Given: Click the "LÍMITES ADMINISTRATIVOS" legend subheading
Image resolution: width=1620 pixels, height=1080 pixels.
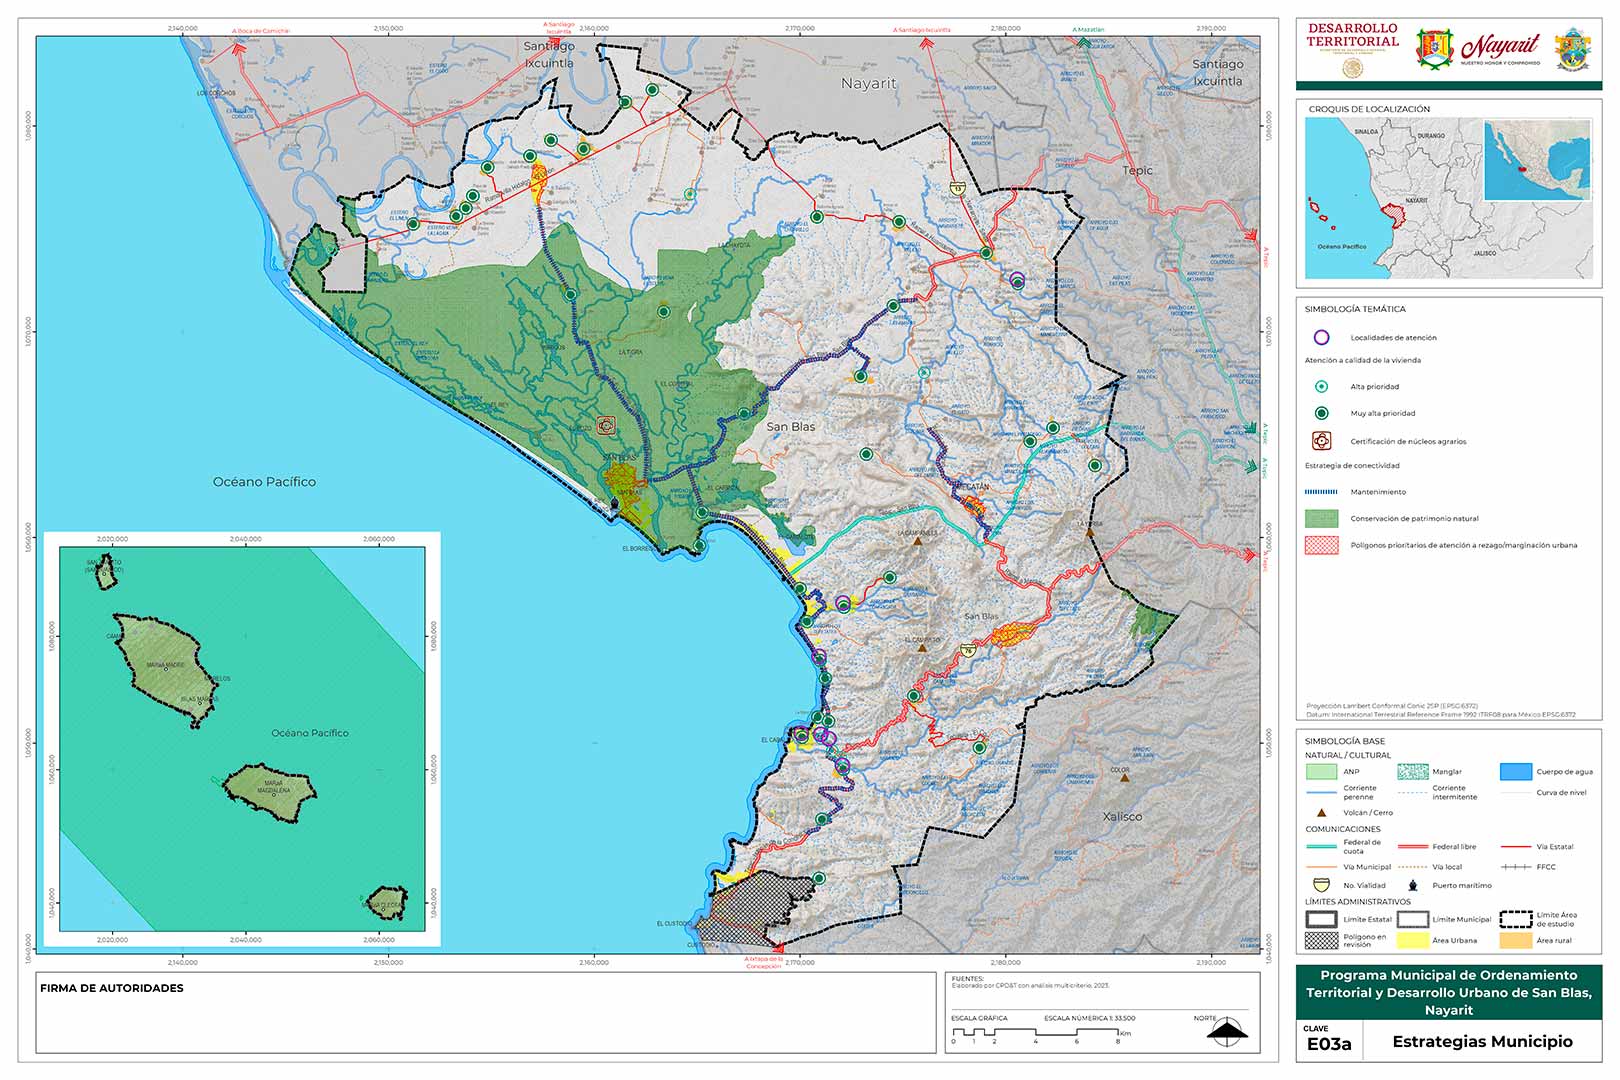Looking at the screenshot, I should coord(1358,902).
